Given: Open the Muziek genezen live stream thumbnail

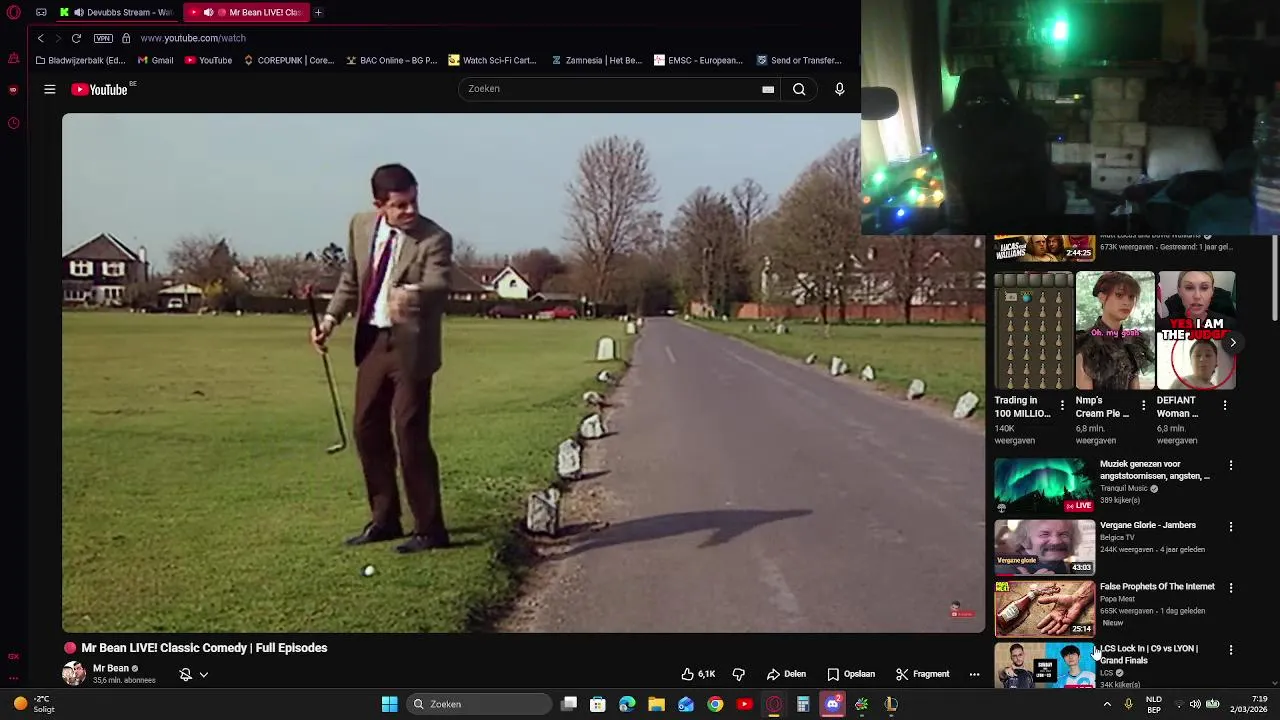Looking at the screenshot, I should (x=1044, y=485).
